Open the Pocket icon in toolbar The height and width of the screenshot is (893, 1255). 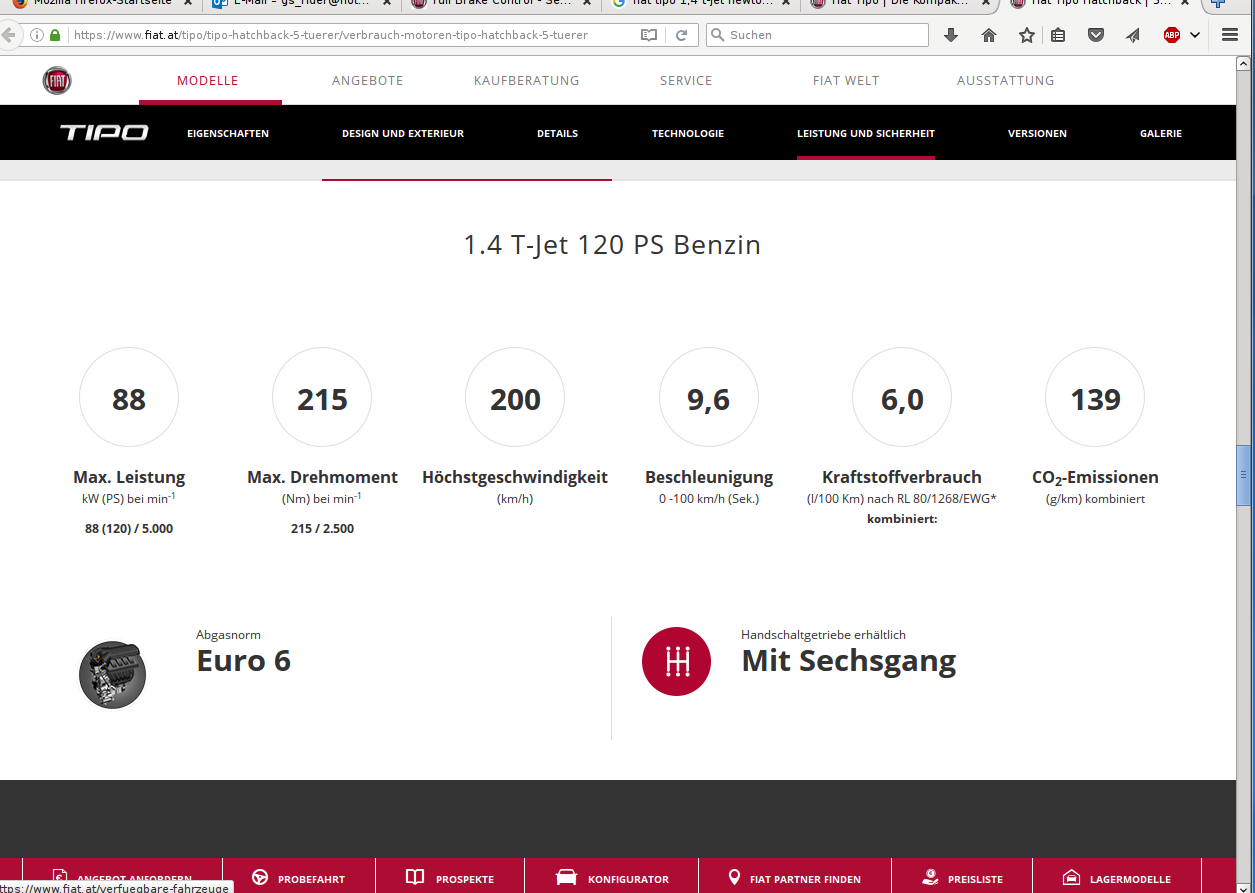(1096, 35)
